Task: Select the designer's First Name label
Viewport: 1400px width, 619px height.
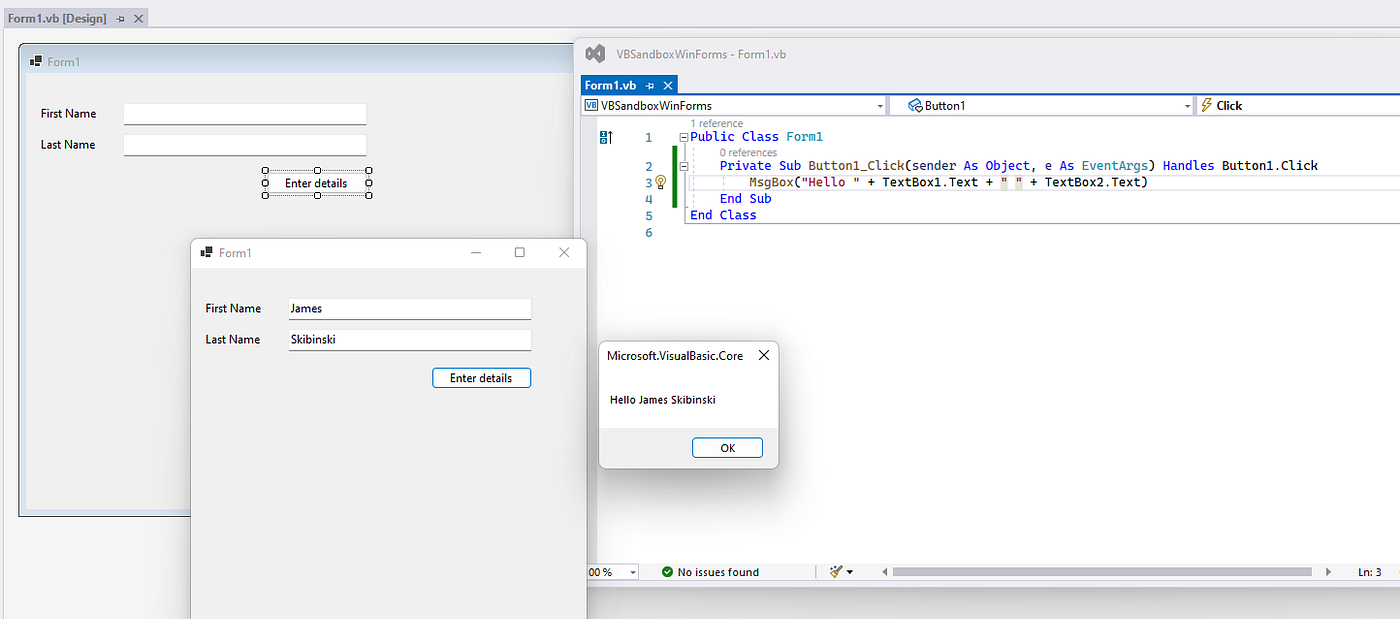Action: coord(68,114)
